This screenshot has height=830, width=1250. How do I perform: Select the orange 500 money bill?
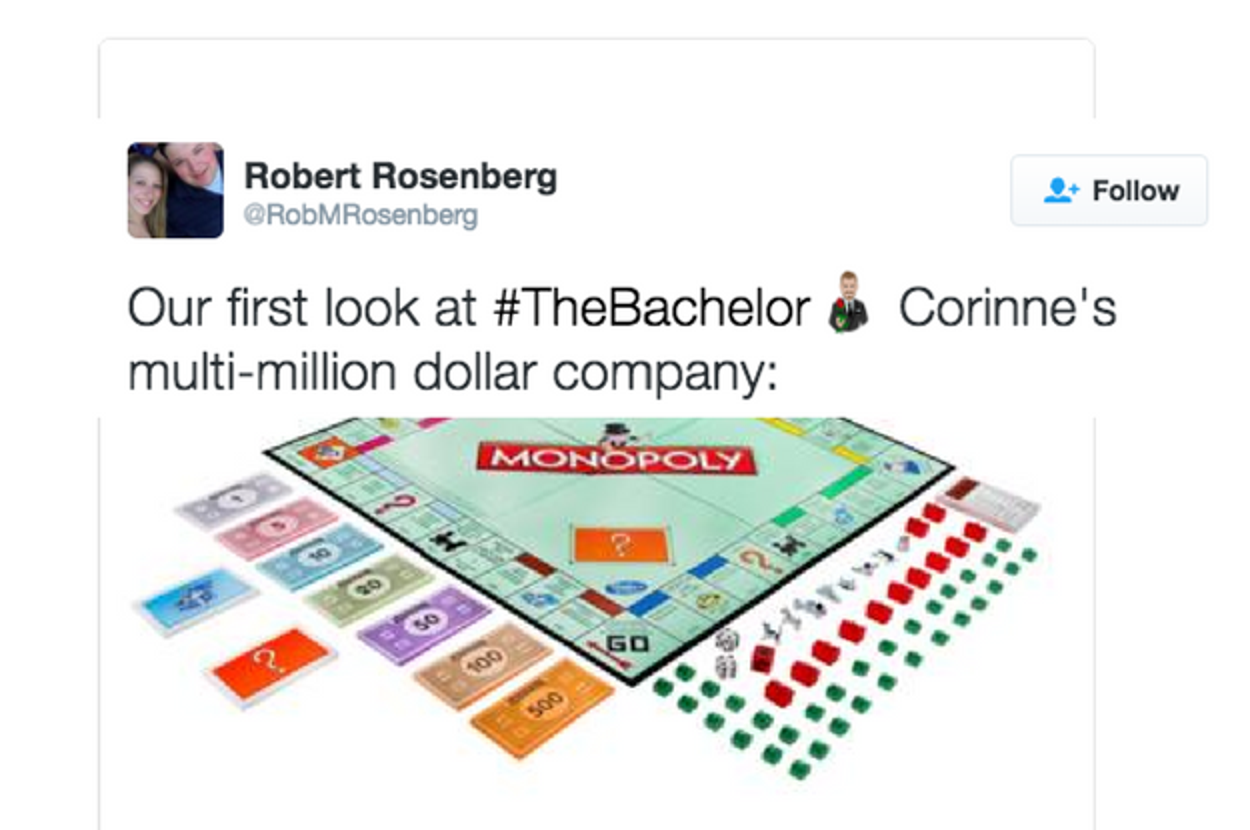click(x=542, y=708)
